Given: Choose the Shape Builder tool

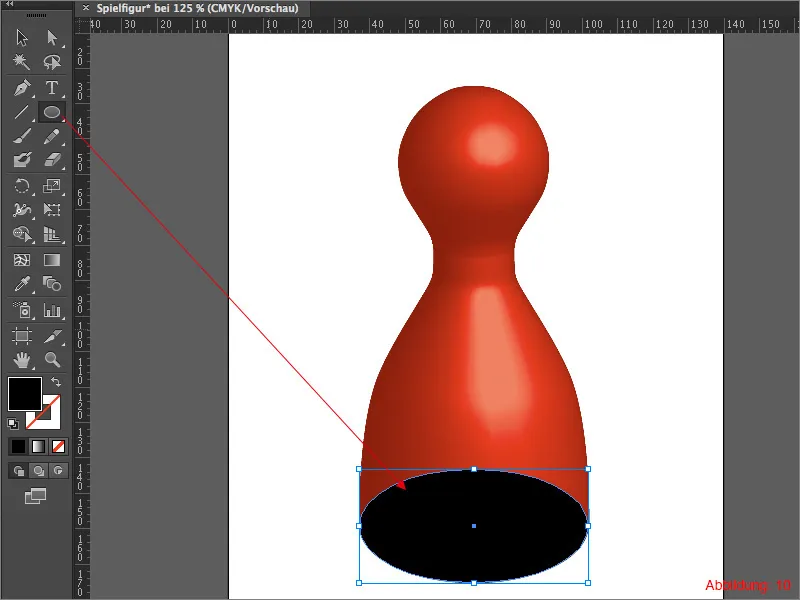Looking at the screenshot, I should click(22, 234).
